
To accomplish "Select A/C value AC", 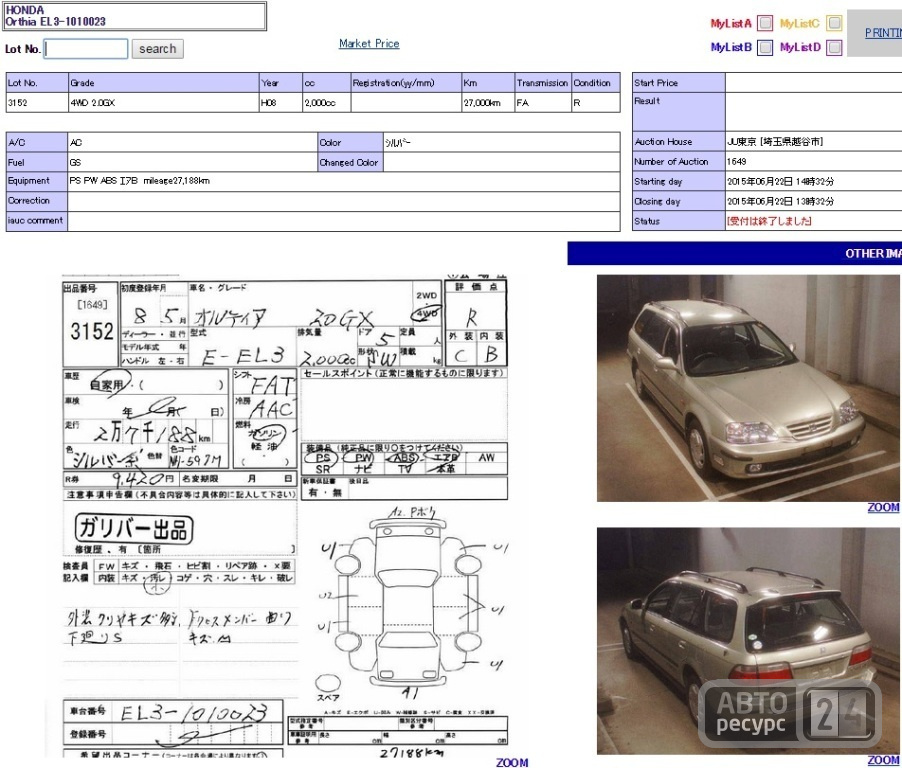I will (75, 142).
